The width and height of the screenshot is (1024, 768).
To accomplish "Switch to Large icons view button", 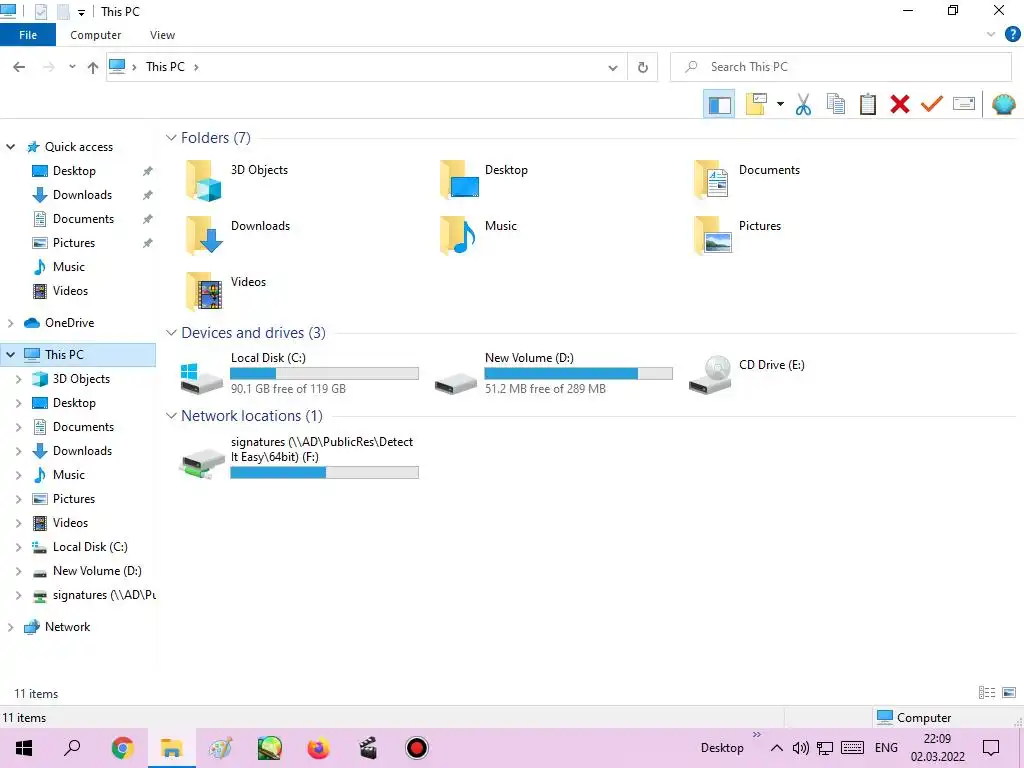I will pyautogui.click(x=1009, y=693).
